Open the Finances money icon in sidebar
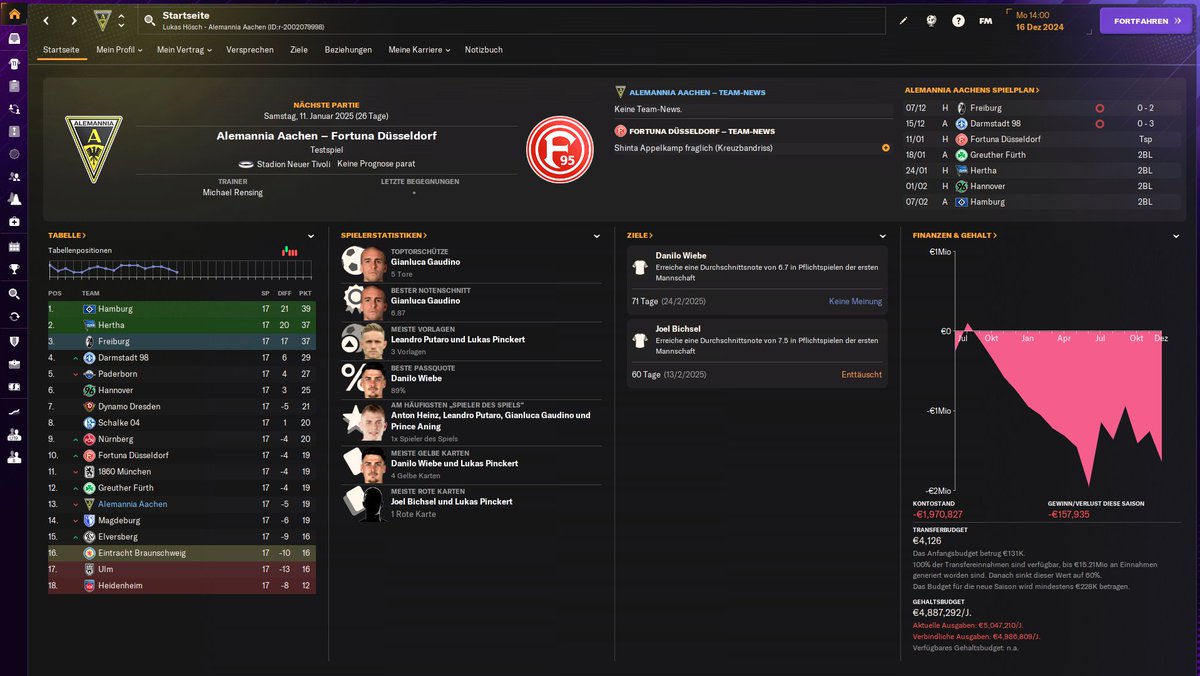This screenshot has width=1200, height=676. (x=14, y=388)
